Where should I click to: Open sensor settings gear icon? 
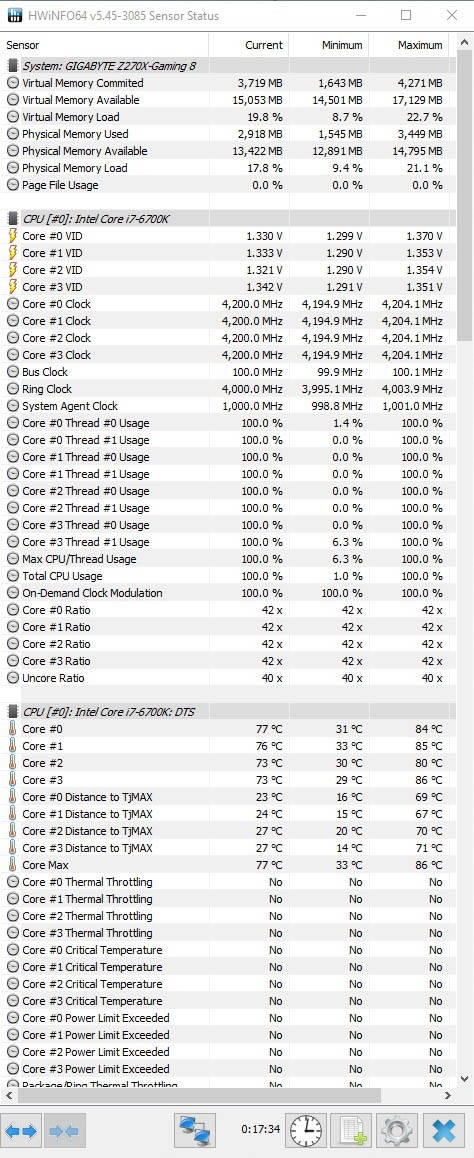[397, 1131]
